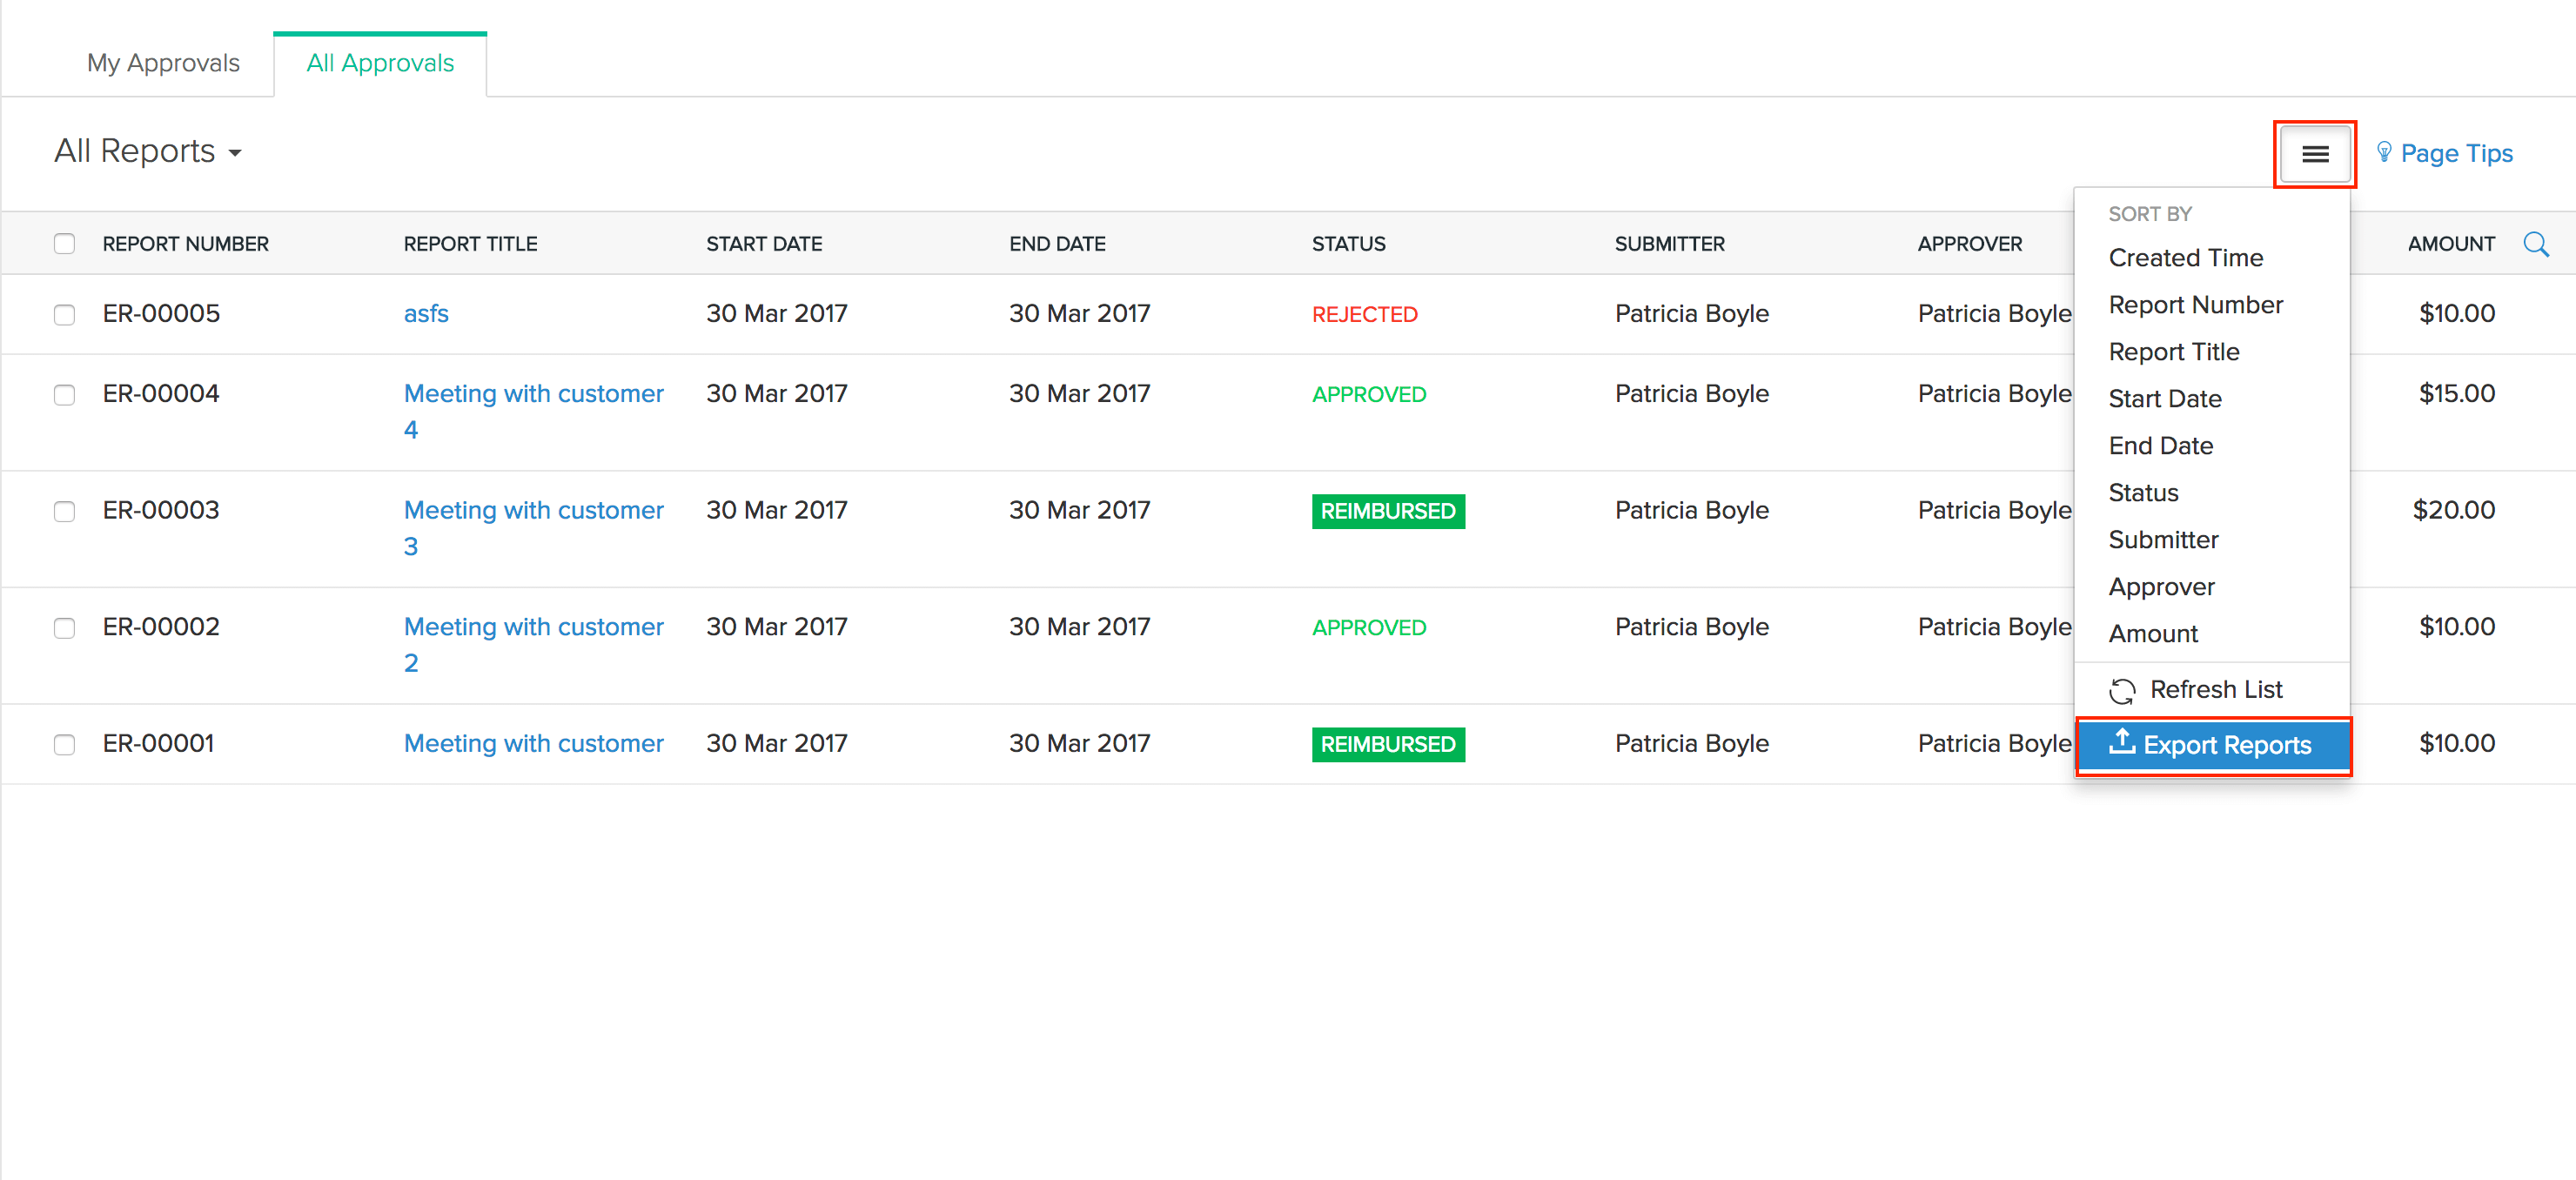Image resolution: width=2576 pixels, height=1180 pixels.
Task: Sort reports by Approver
Action: pyautogui.click(x=2162, y=586)
